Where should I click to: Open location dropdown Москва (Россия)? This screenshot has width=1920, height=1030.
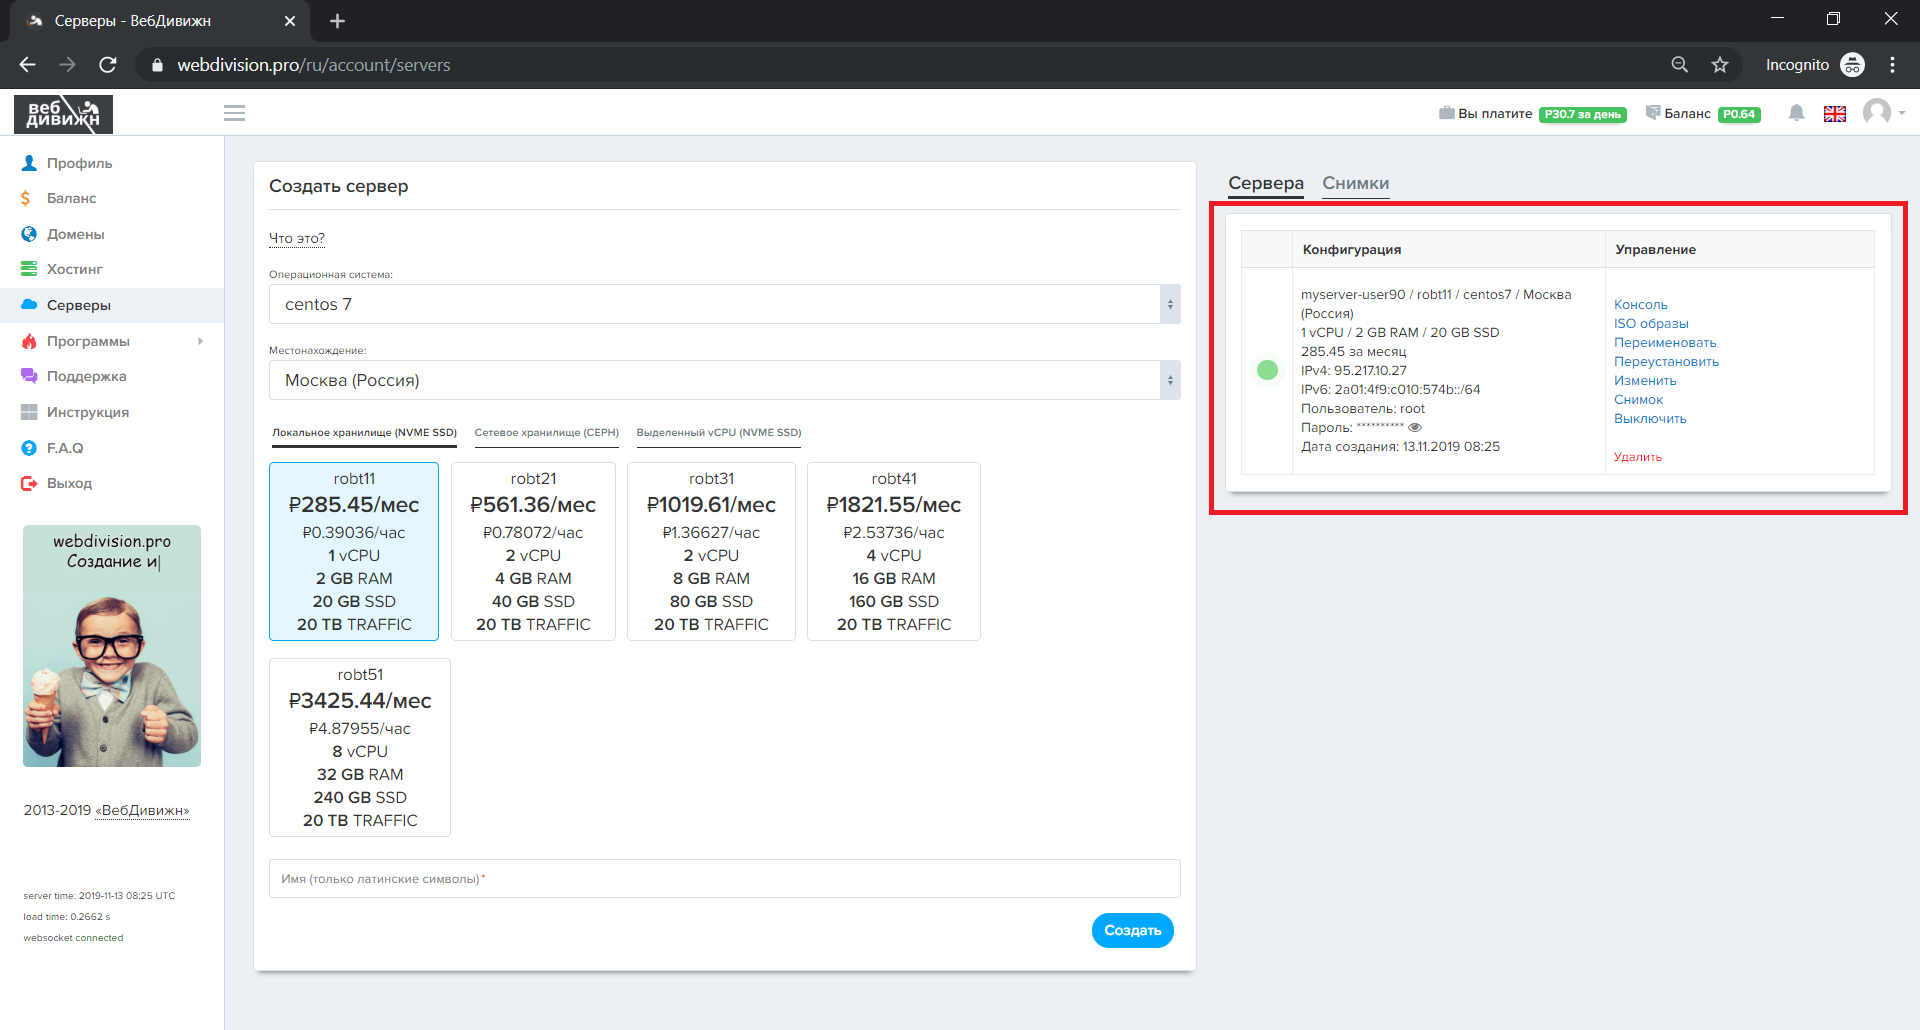click(x=724, y=380)
